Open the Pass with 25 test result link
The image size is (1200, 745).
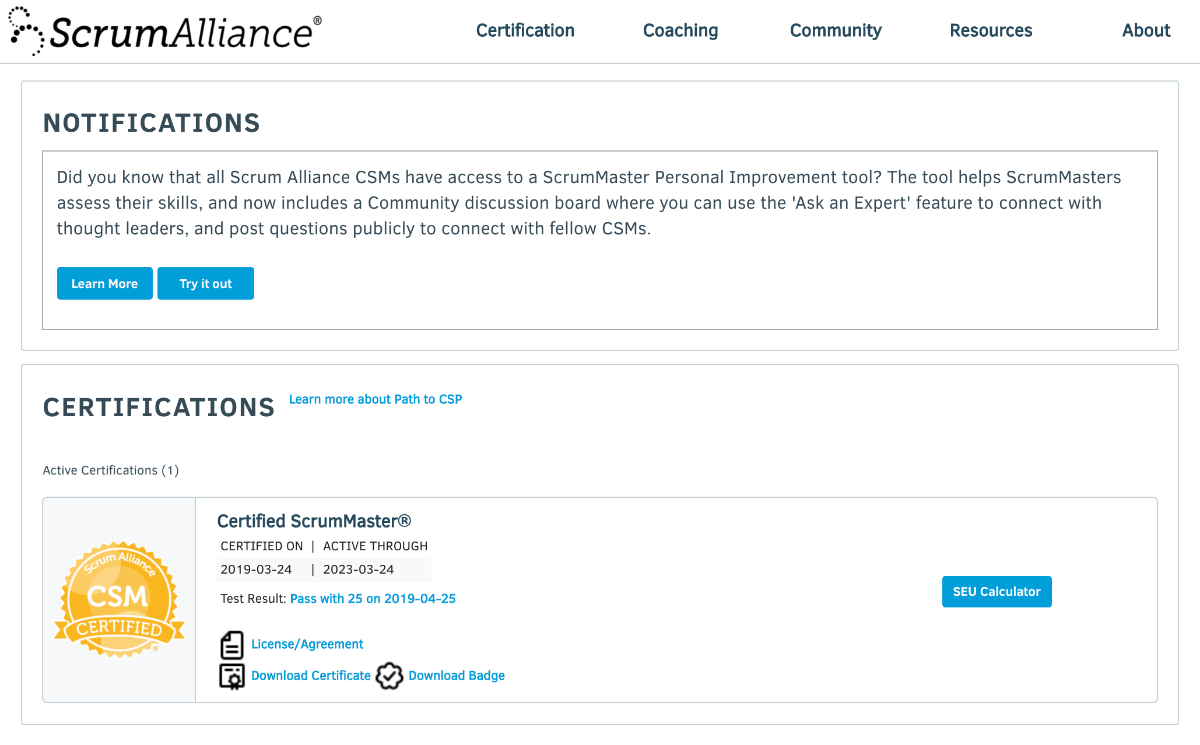[373, 599]
